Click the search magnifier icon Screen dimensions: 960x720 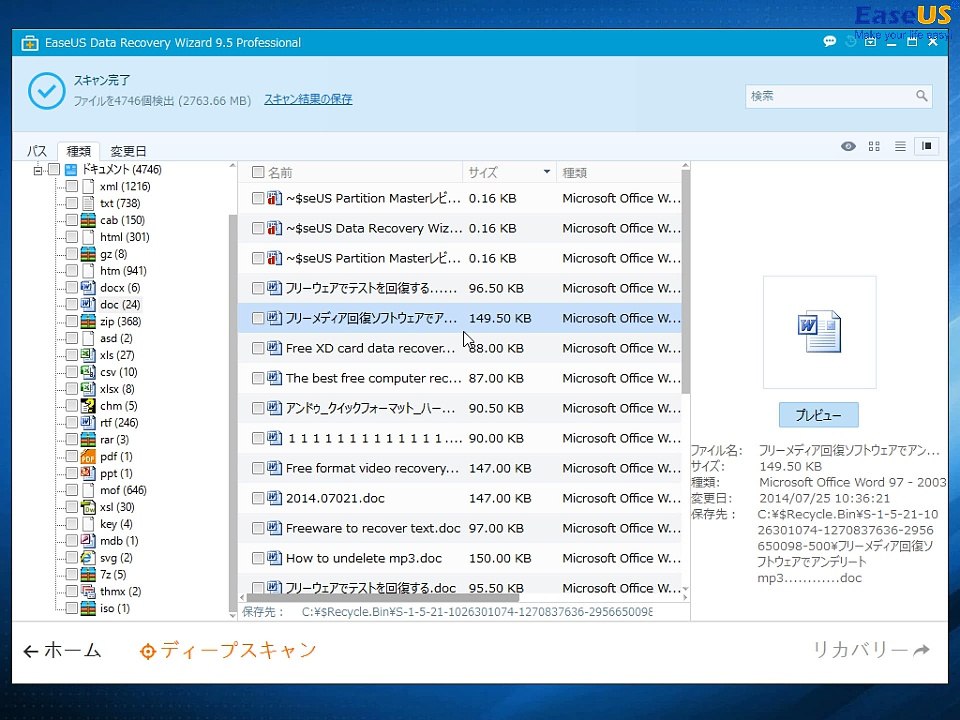click(x=921, y=96)
